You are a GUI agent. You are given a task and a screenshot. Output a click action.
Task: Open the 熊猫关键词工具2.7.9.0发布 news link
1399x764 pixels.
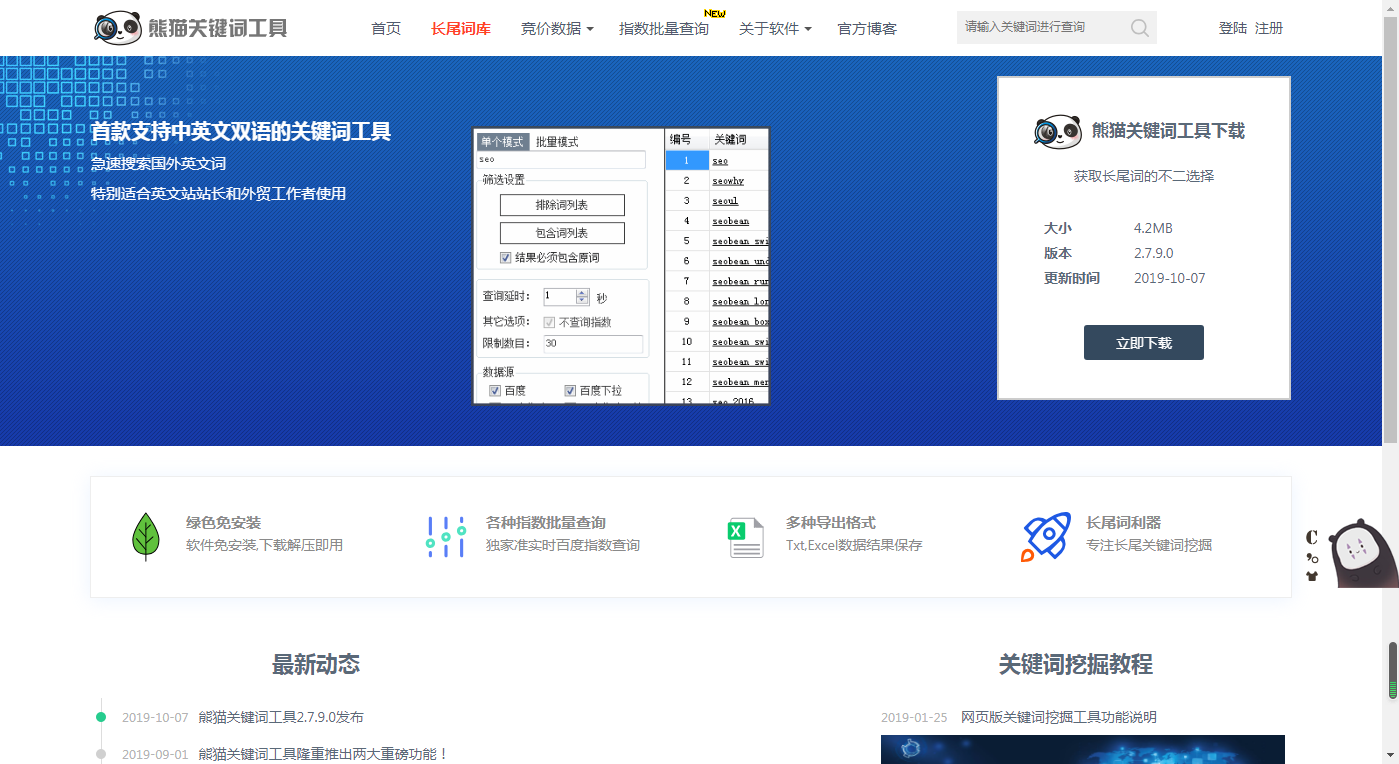(x=281, y=717)
